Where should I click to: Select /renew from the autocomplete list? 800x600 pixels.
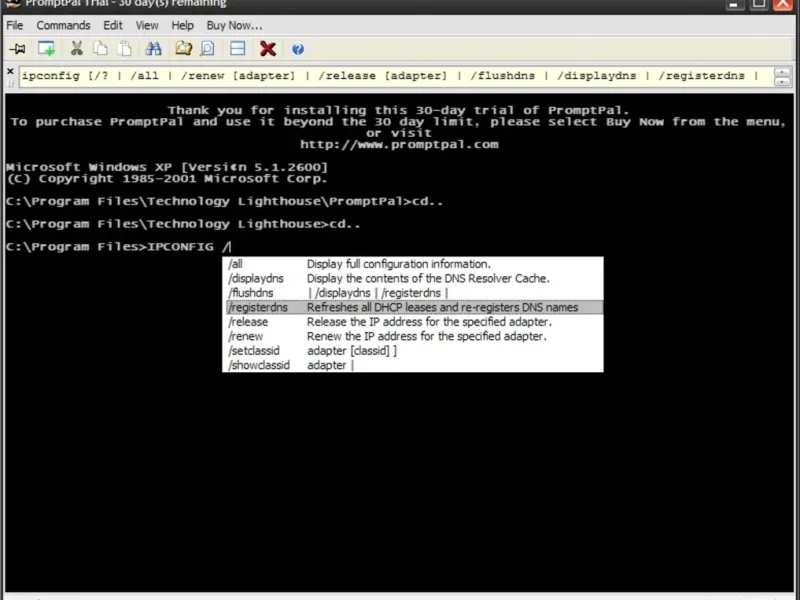click(x=413, y=336)
